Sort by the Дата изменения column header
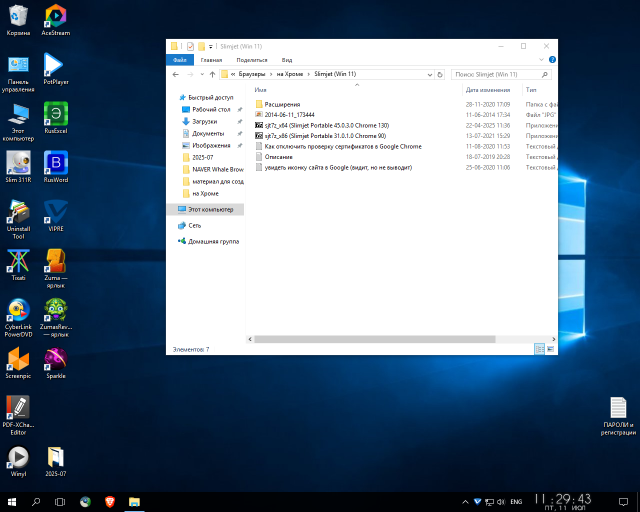 (488, 90)
